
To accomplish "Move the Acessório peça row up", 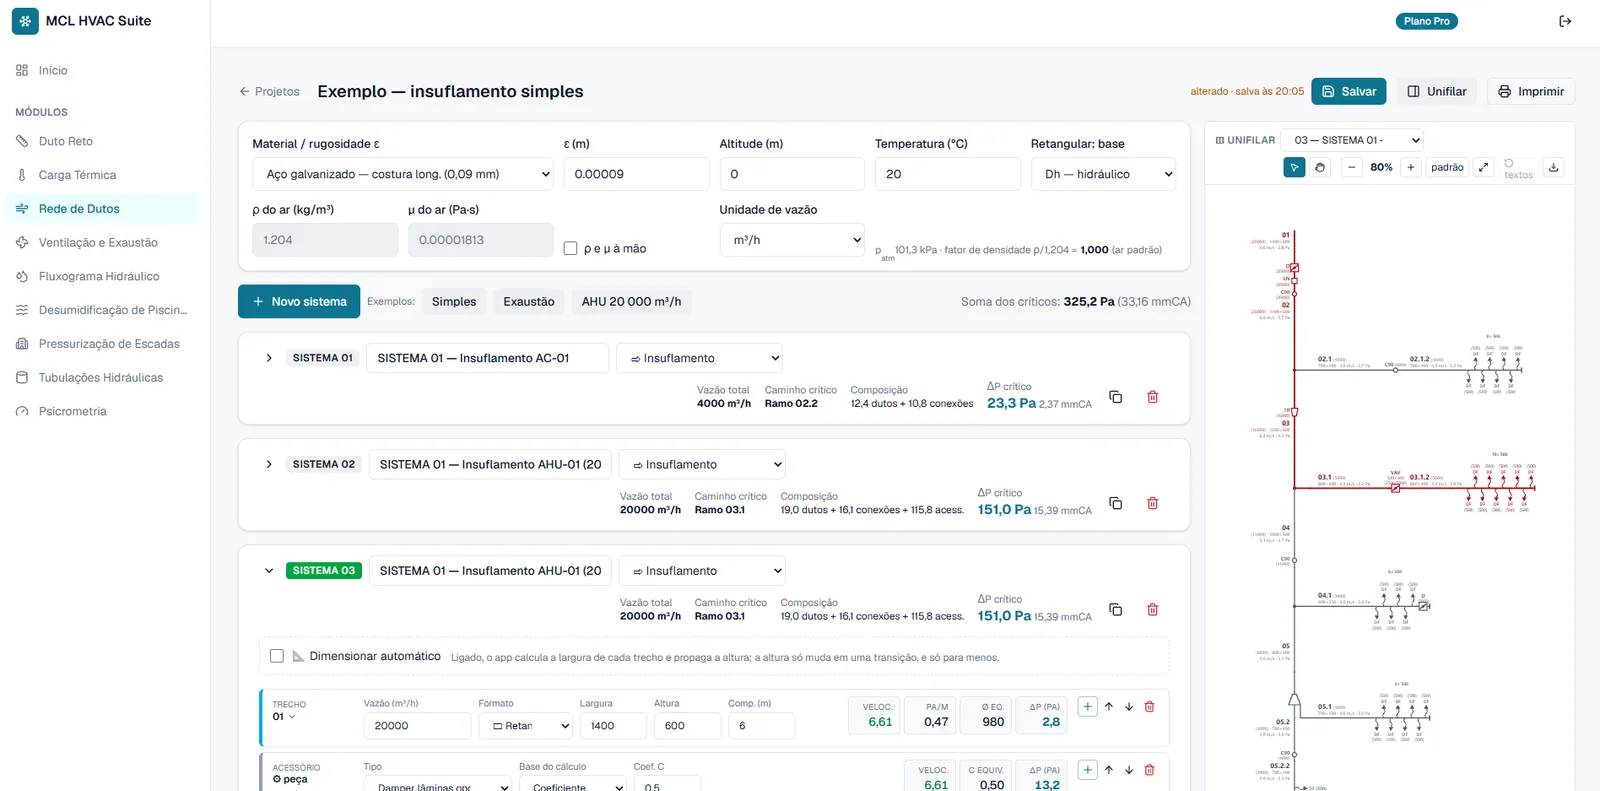I will pos(1109,770).
